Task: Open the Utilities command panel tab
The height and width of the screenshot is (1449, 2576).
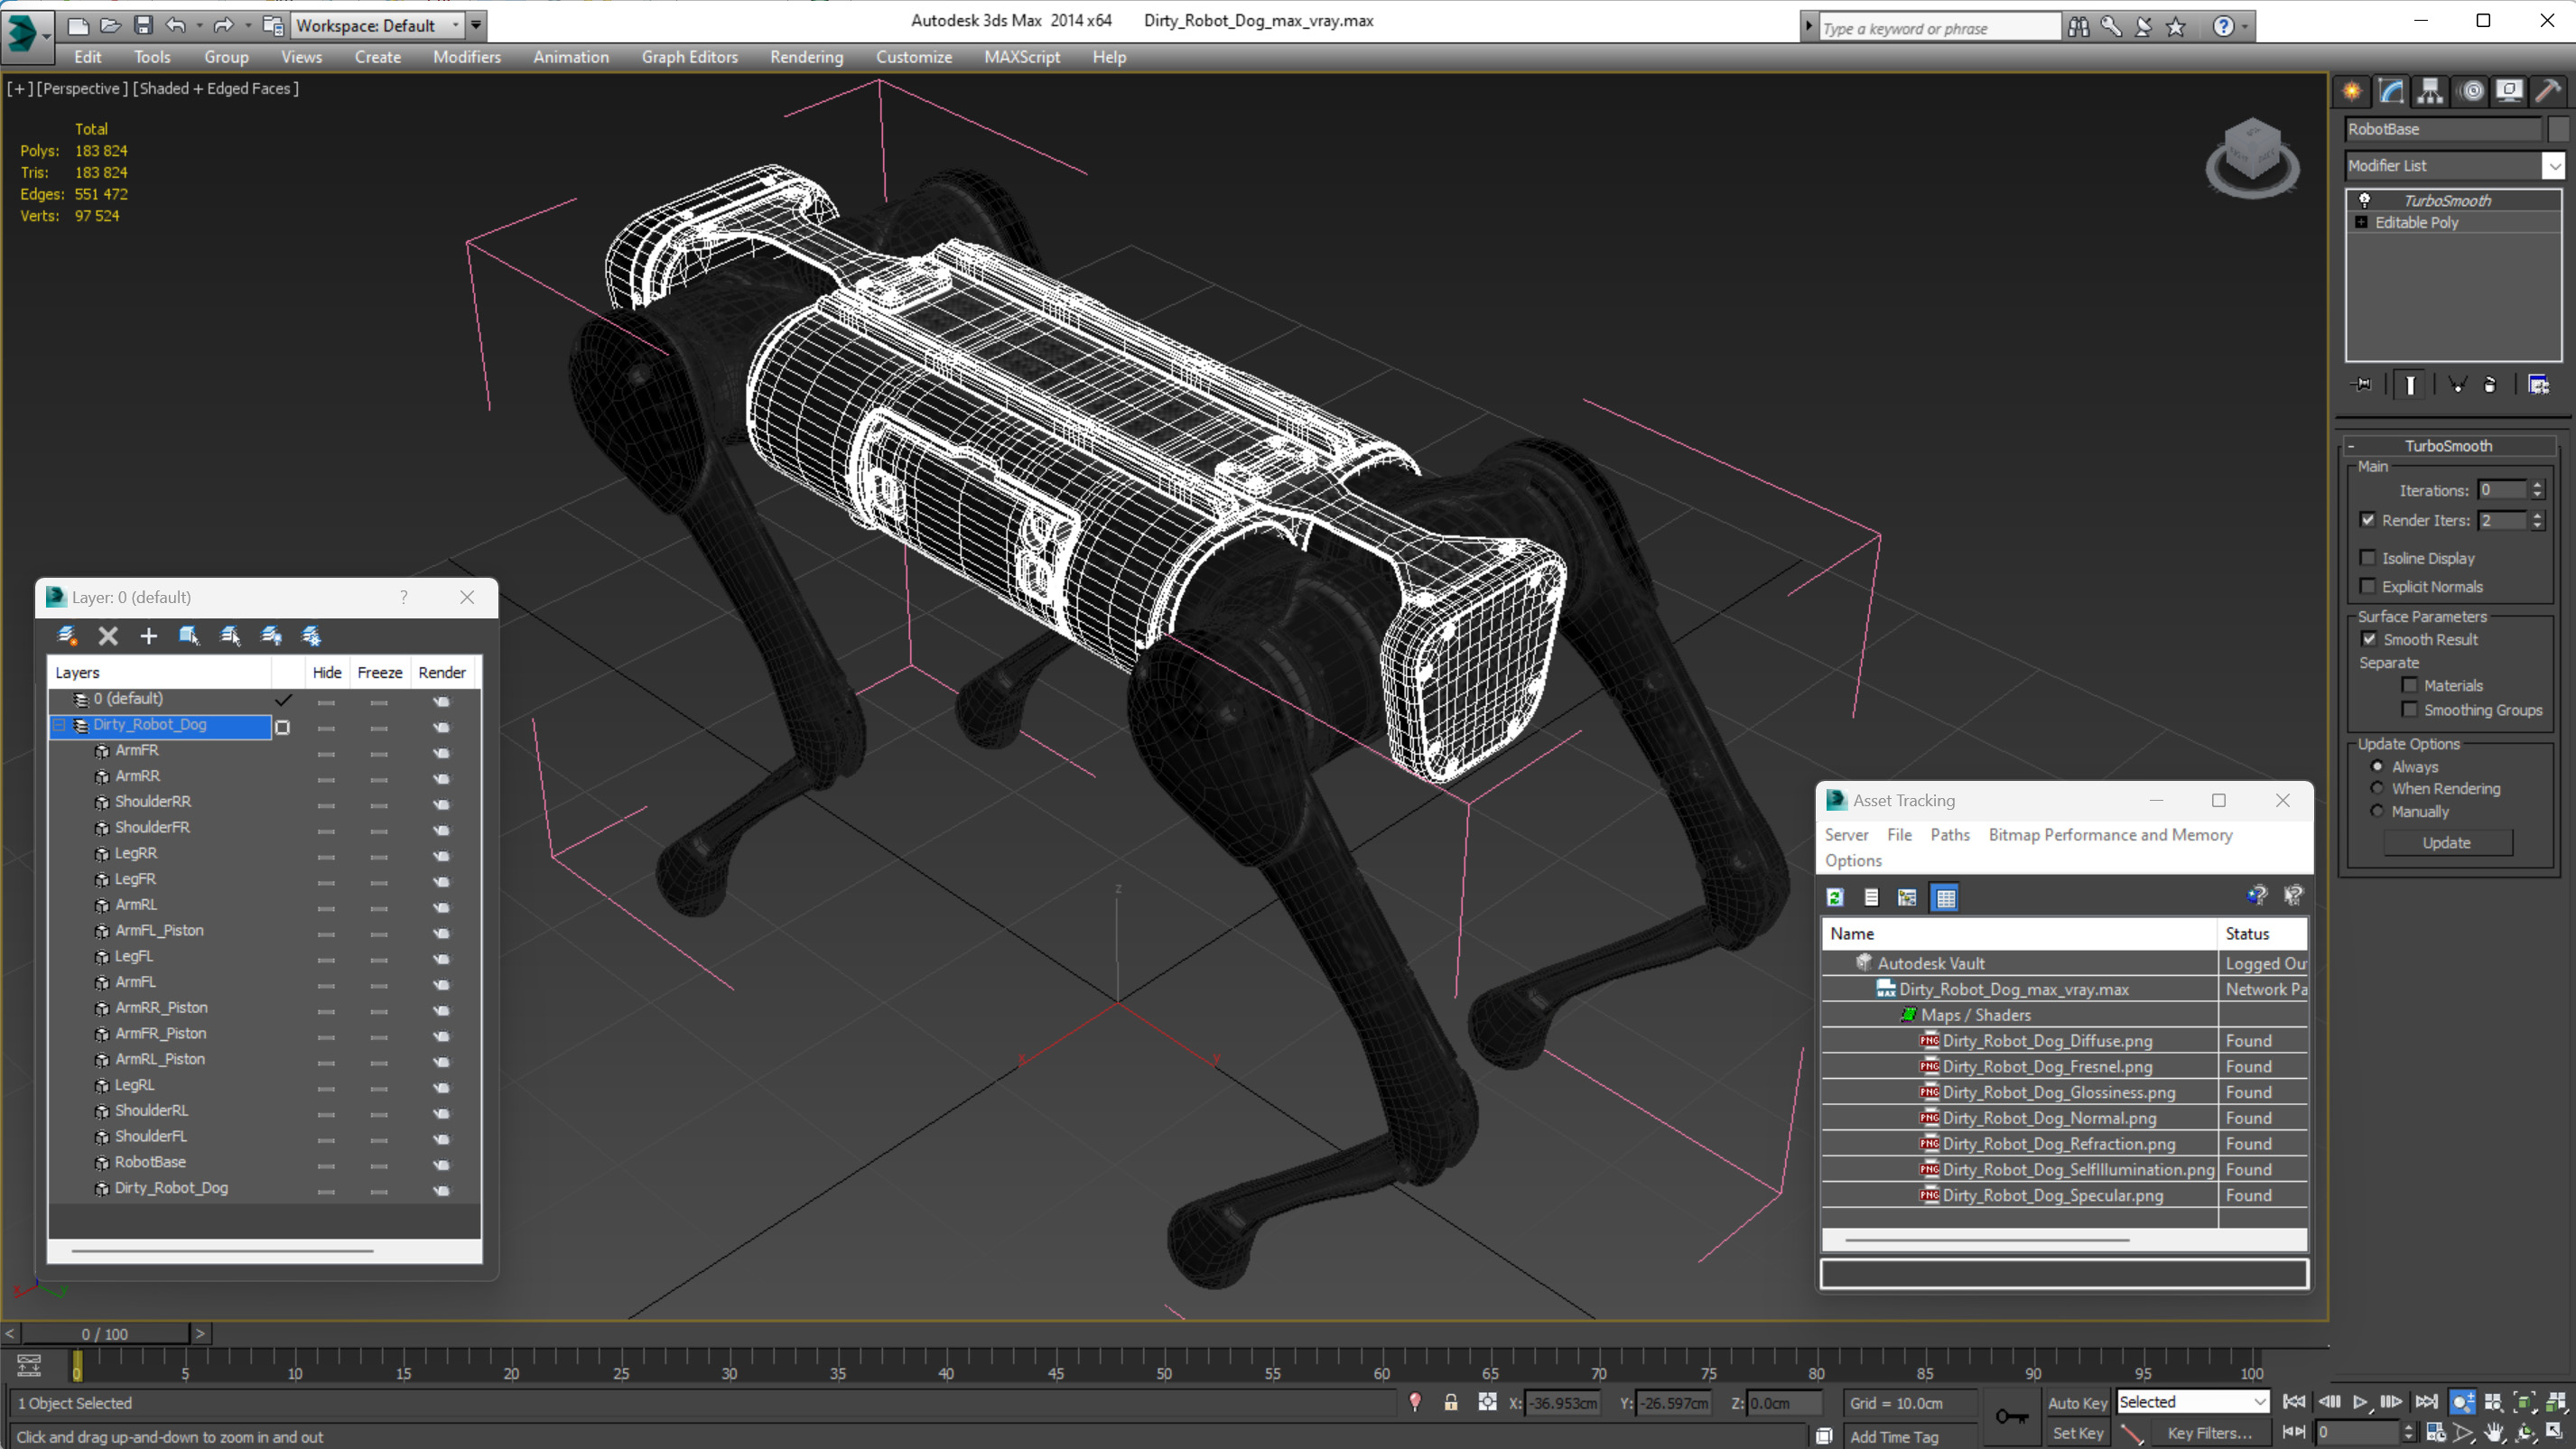Action: pos(2548,91)
